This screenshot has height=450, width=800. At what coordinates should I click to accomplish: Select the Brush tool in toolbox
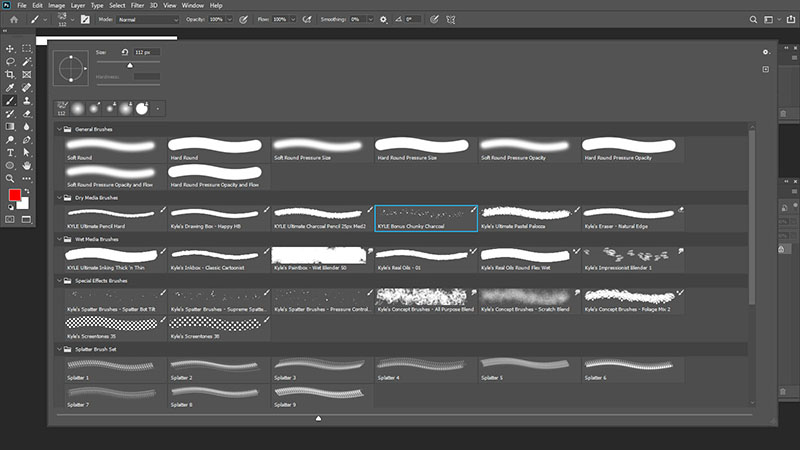10,101
